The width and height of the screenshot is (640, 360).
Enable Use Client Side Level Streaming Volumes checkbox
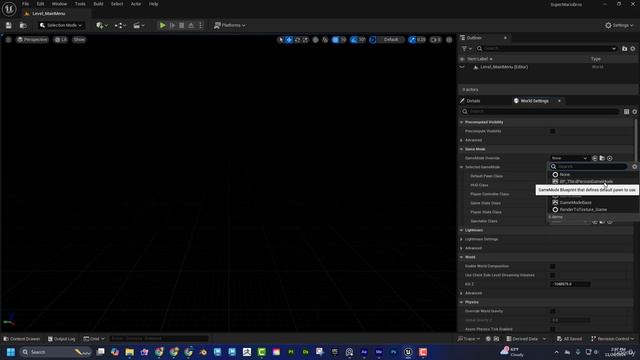click(x=552, y=275)
